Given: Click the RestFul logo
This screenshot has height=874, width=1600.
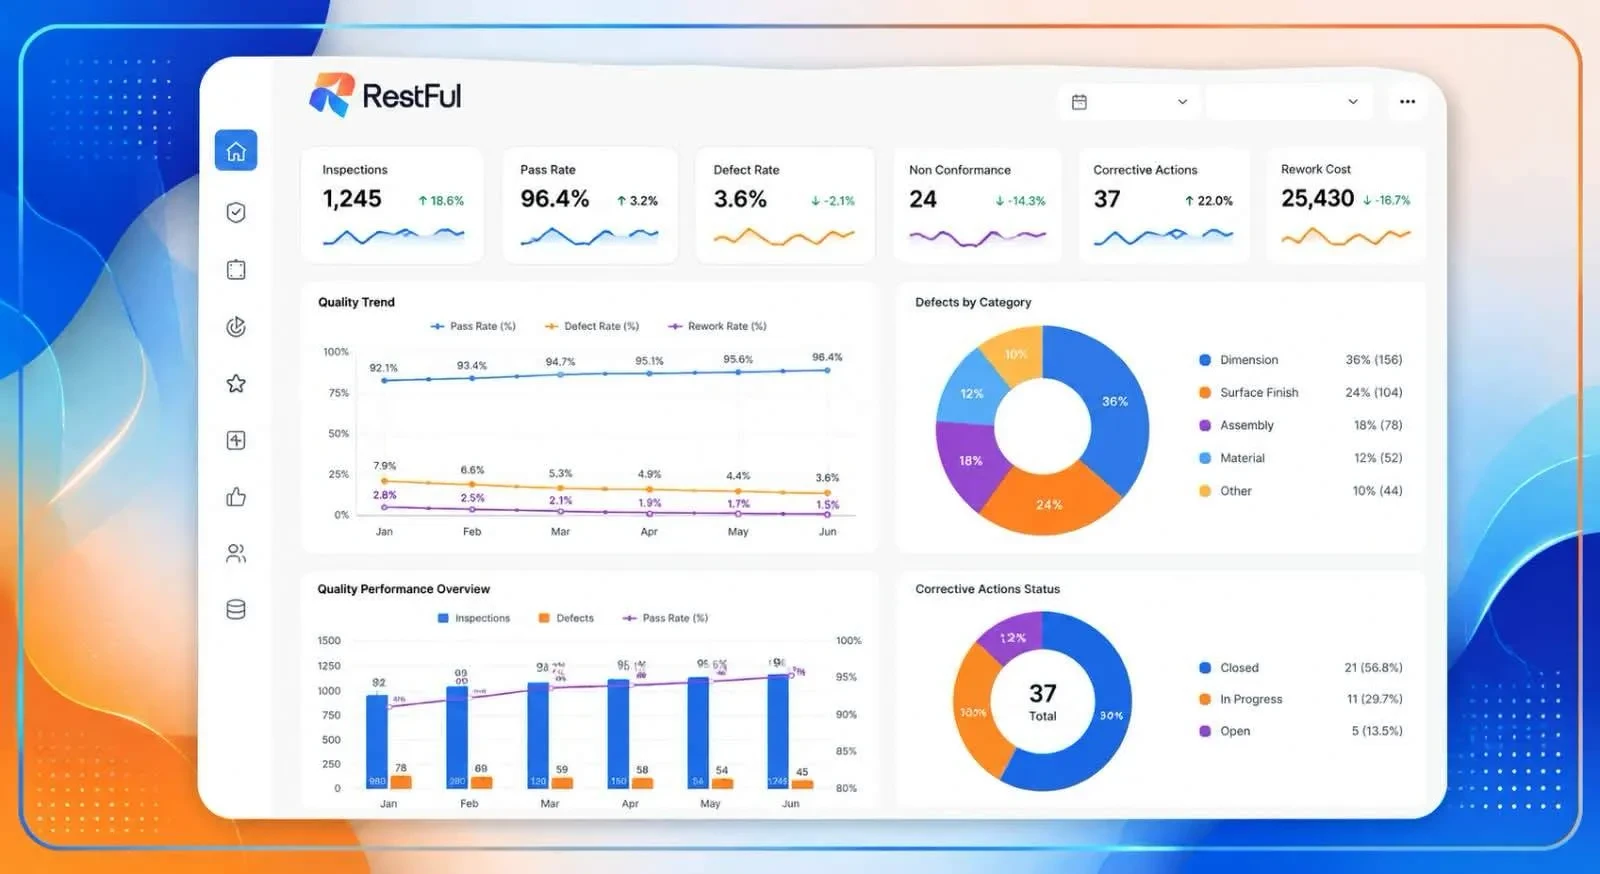Looking at the screenshot, I should pos(385,96).
